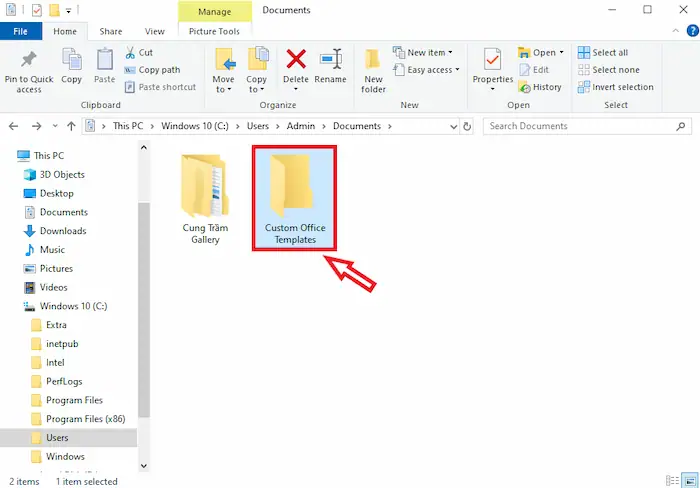Image resolution: width=700 pixels, height=488 pixels.
Task: Open the Help question mark icon
Action: (x=692, y=31)
